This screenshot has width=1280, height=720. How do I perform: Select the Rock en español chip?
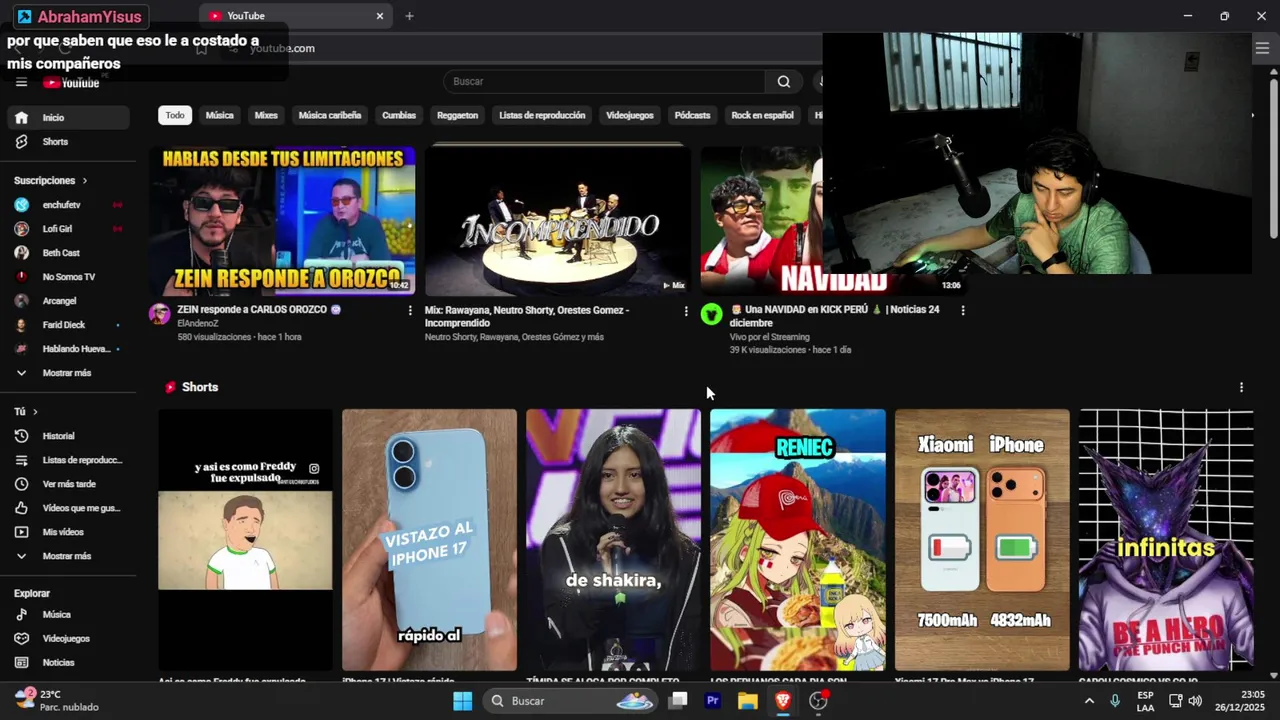tap(762, 115)
